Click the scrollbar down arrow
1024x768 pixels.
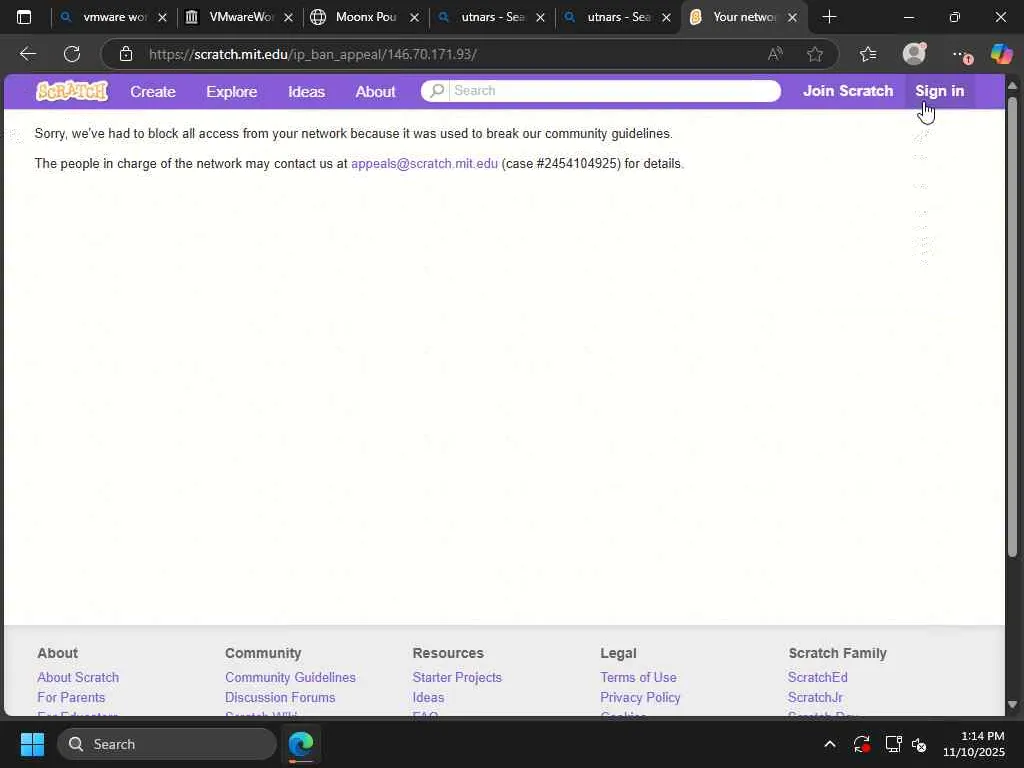[1012, 705]
